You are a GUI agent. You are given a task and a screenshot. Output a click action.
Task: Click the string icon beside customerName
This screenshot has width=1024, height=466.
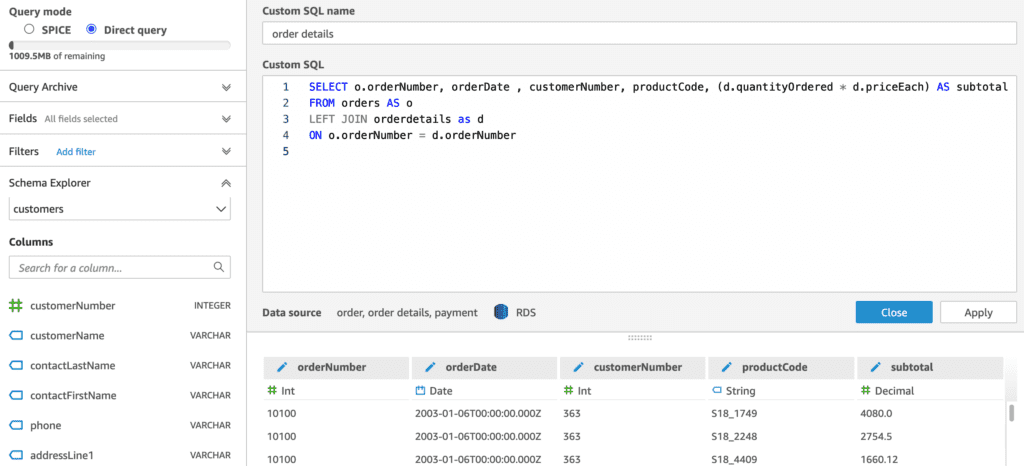point(16,335)
